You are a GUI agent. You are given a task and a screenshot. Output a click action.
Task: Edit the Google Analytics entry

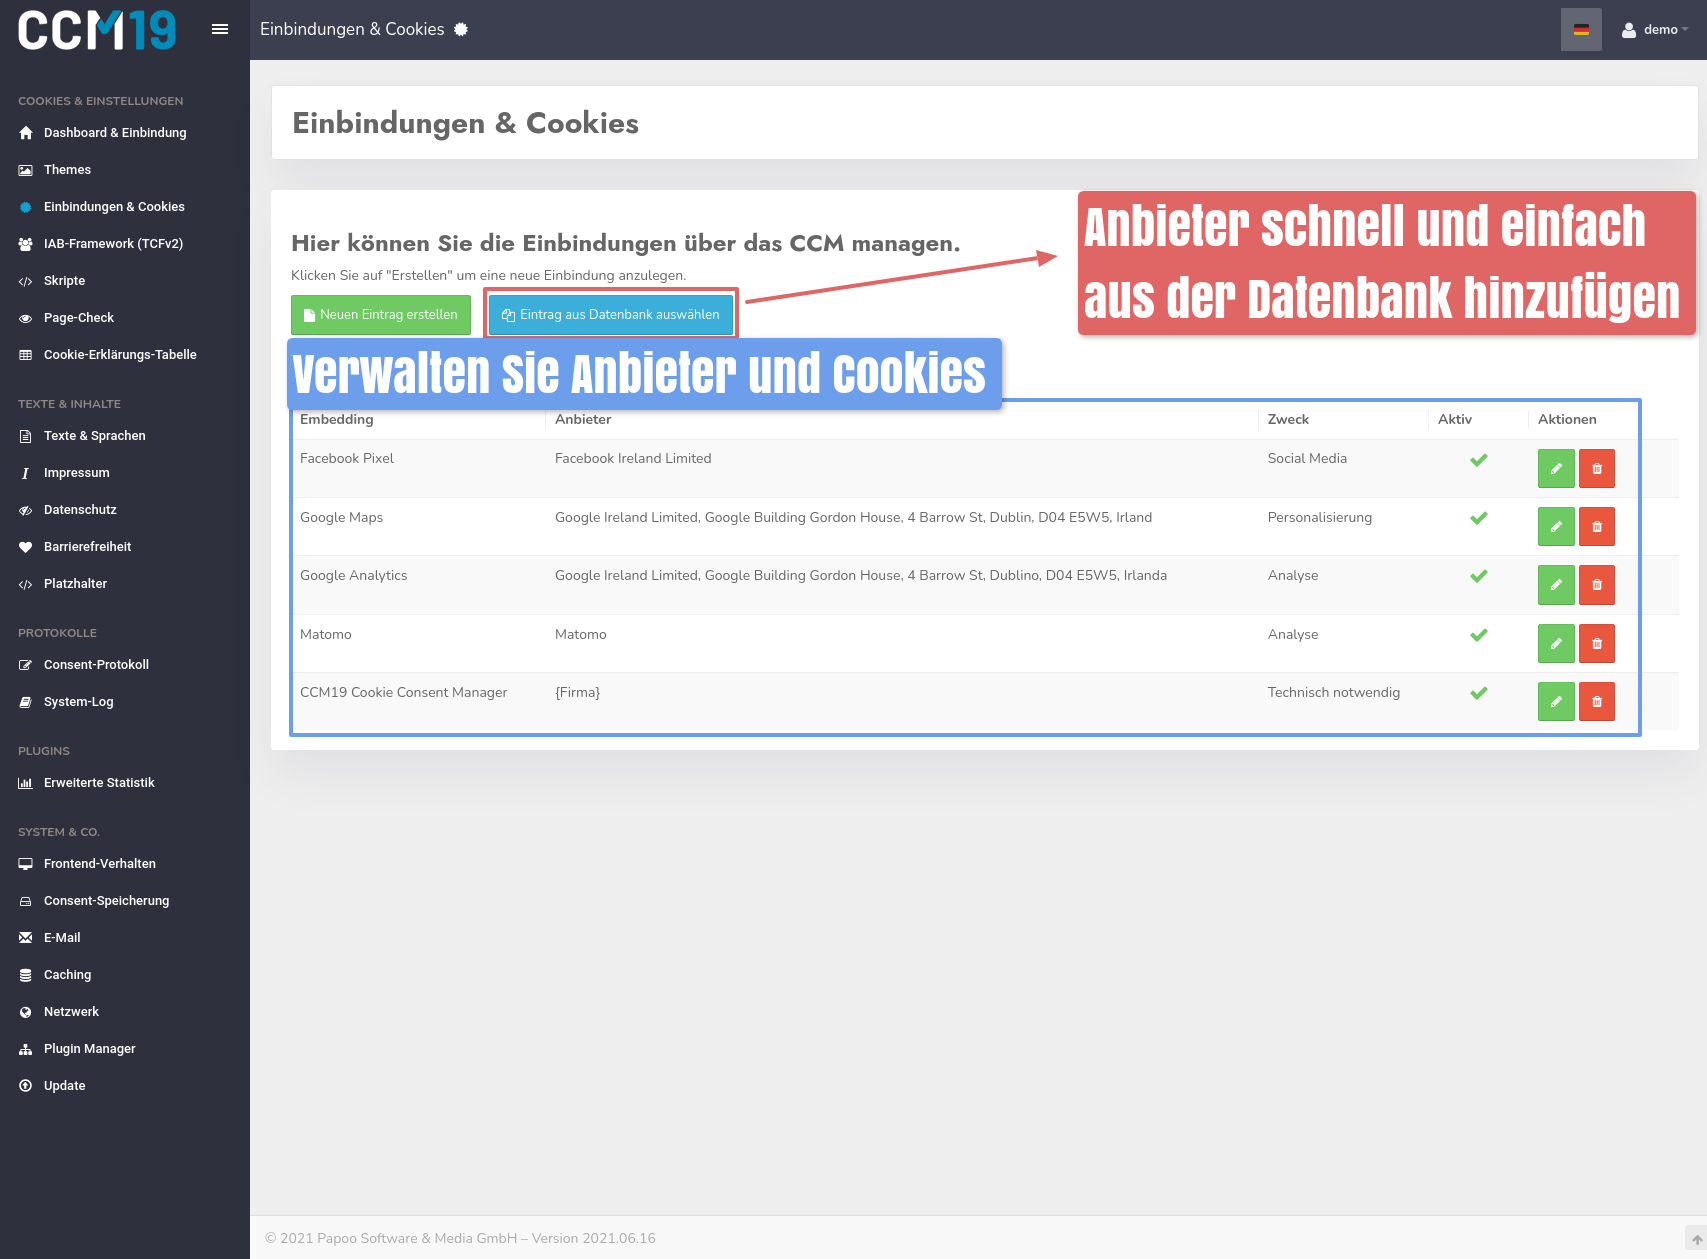(1556, 585)
